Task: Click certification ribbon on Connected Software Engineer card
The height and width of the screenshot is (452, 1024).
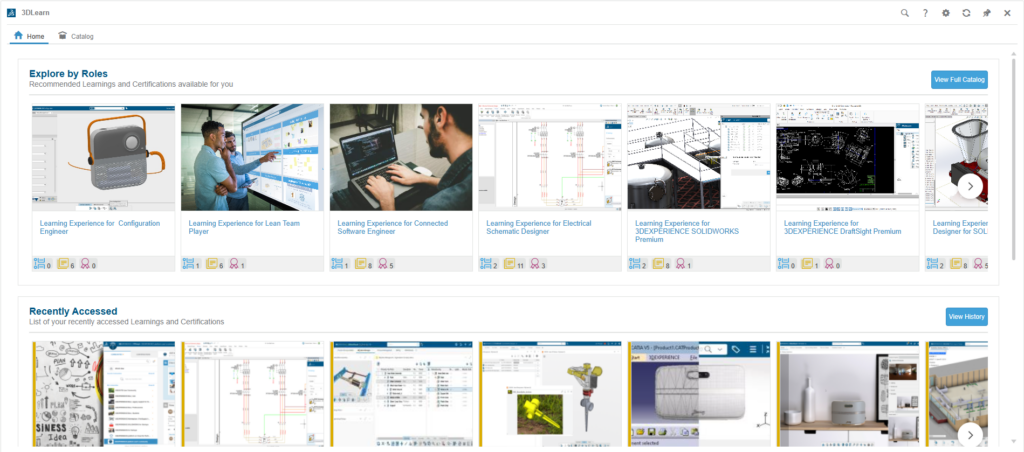Action: (x=383, y=264)
